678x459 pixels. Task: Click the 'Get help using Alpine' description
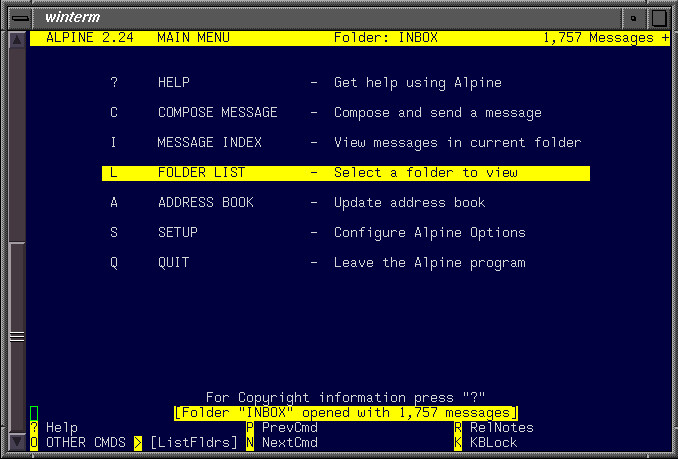point(418,82)
